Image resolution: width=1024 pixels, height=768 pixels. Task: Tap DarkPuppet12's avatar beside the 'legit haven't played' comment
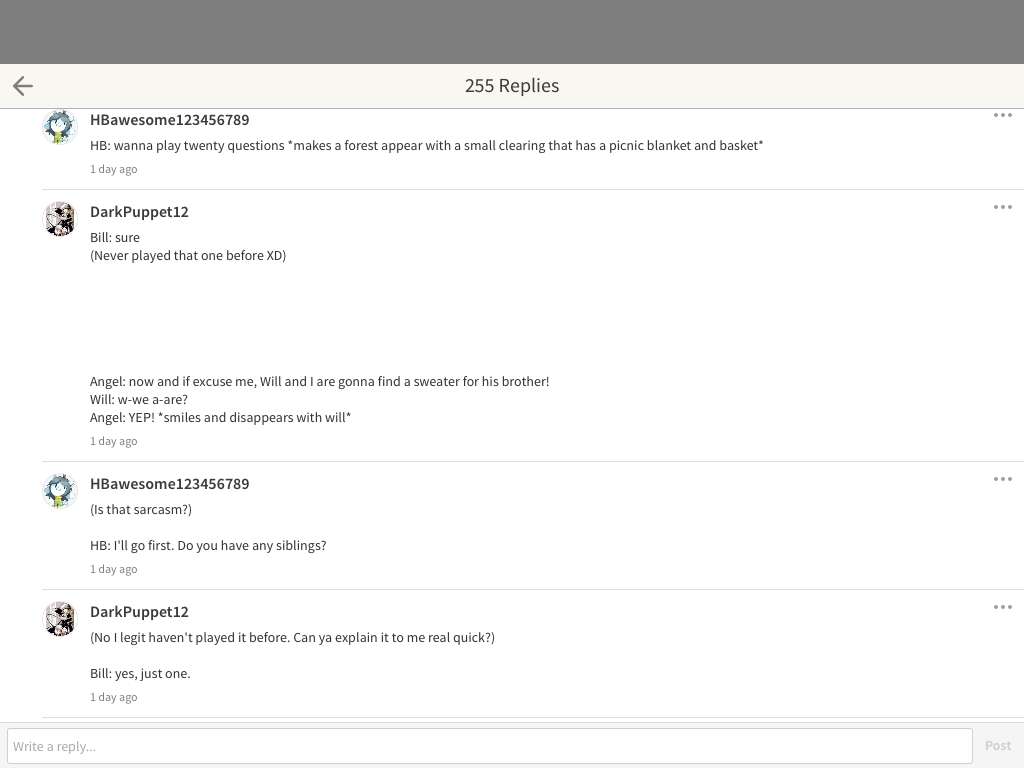coord(60,618)
